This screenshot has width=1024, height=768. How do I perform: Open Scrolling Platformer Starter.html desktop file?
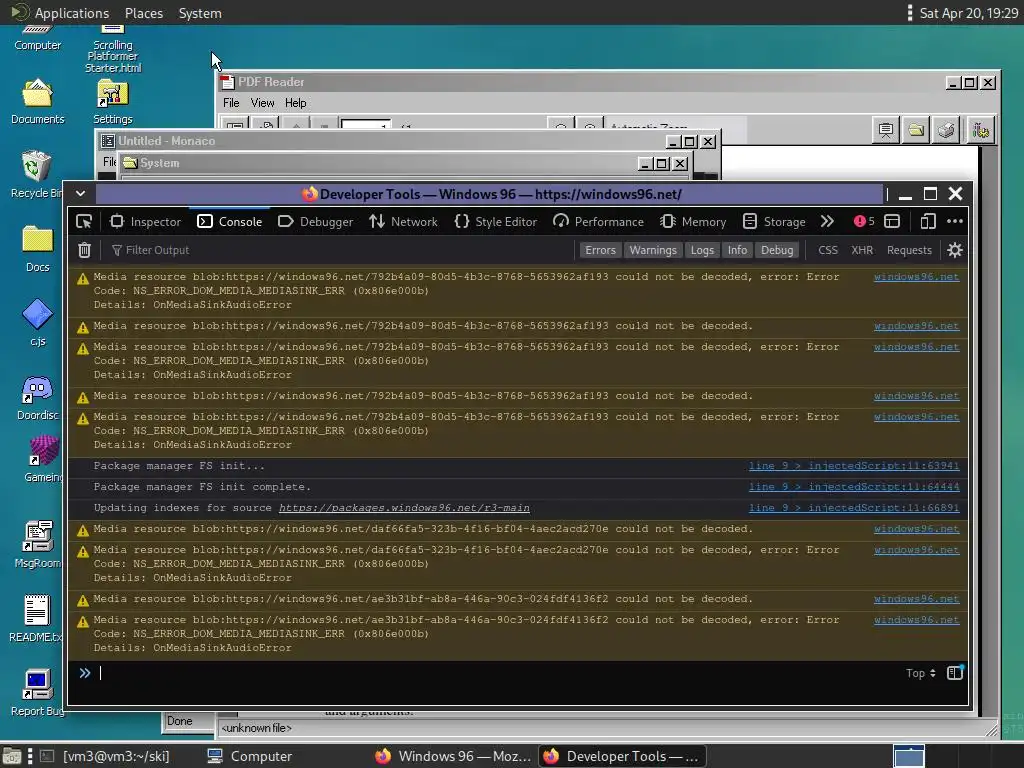[112, 49]
